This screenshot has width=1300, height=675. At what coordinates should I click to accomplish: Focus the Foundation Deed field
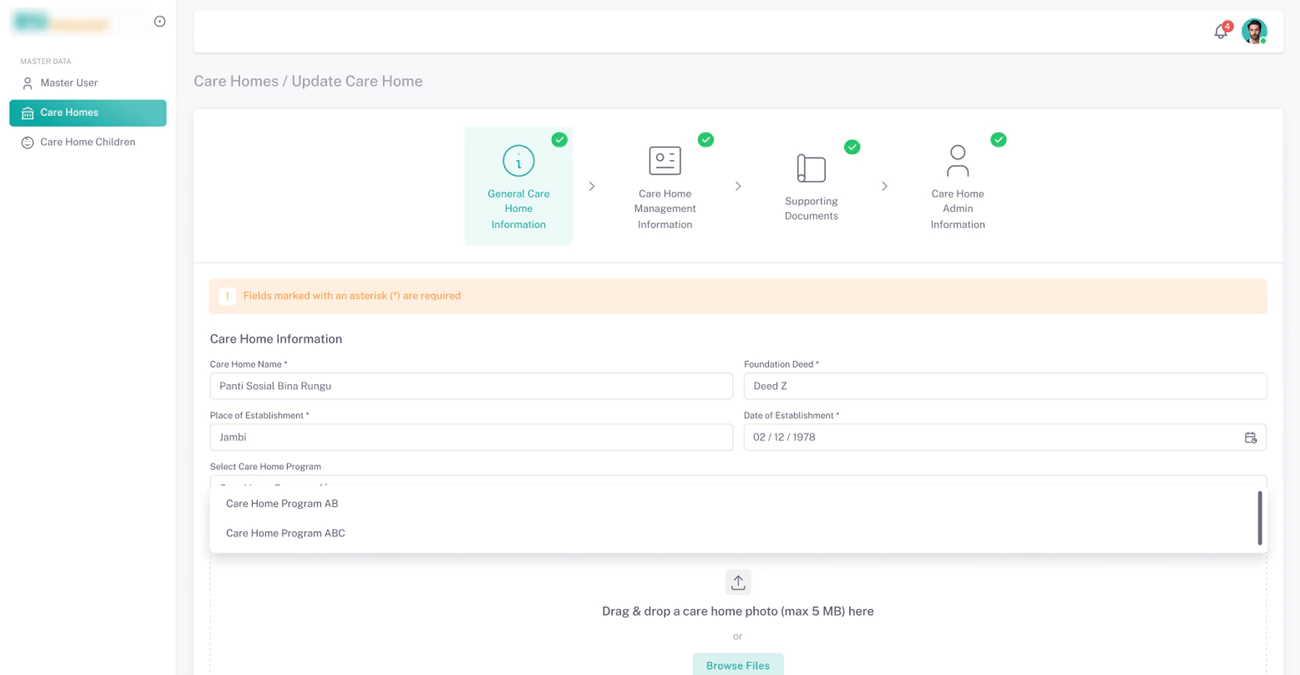point(1005,386)
